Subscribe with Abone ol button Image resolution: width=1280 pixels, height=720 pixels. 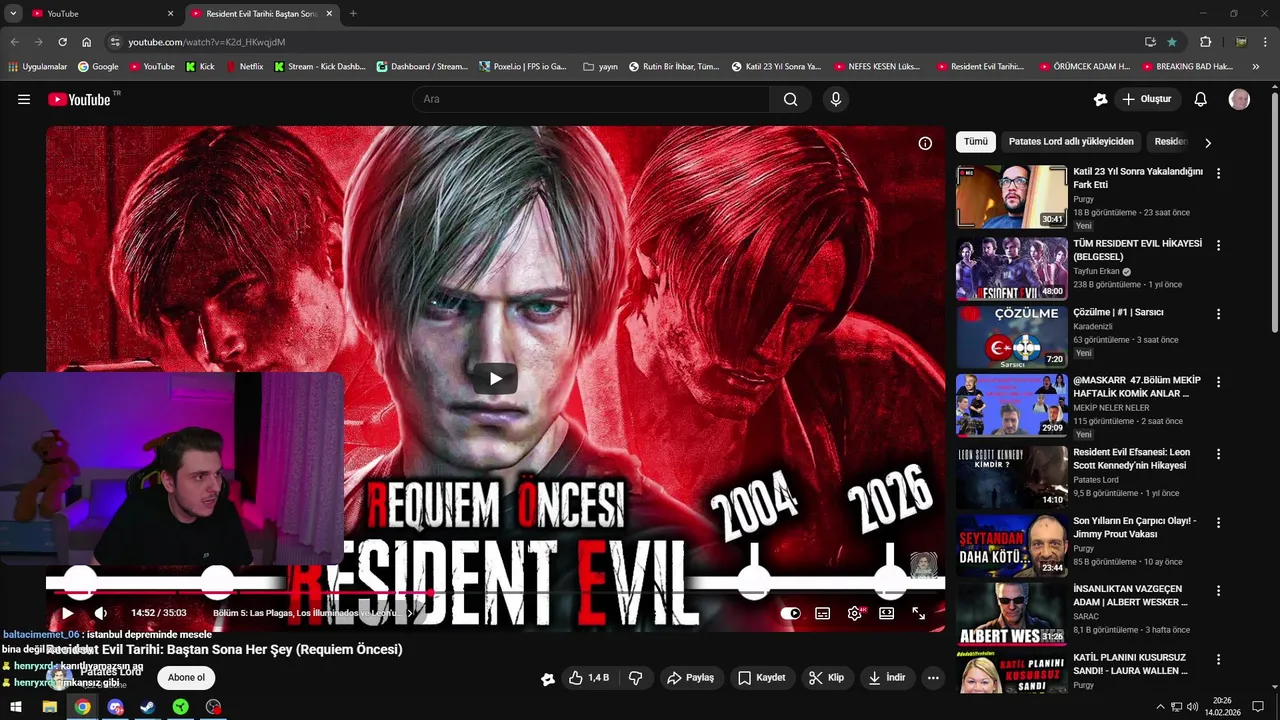[x=186, y=677]
